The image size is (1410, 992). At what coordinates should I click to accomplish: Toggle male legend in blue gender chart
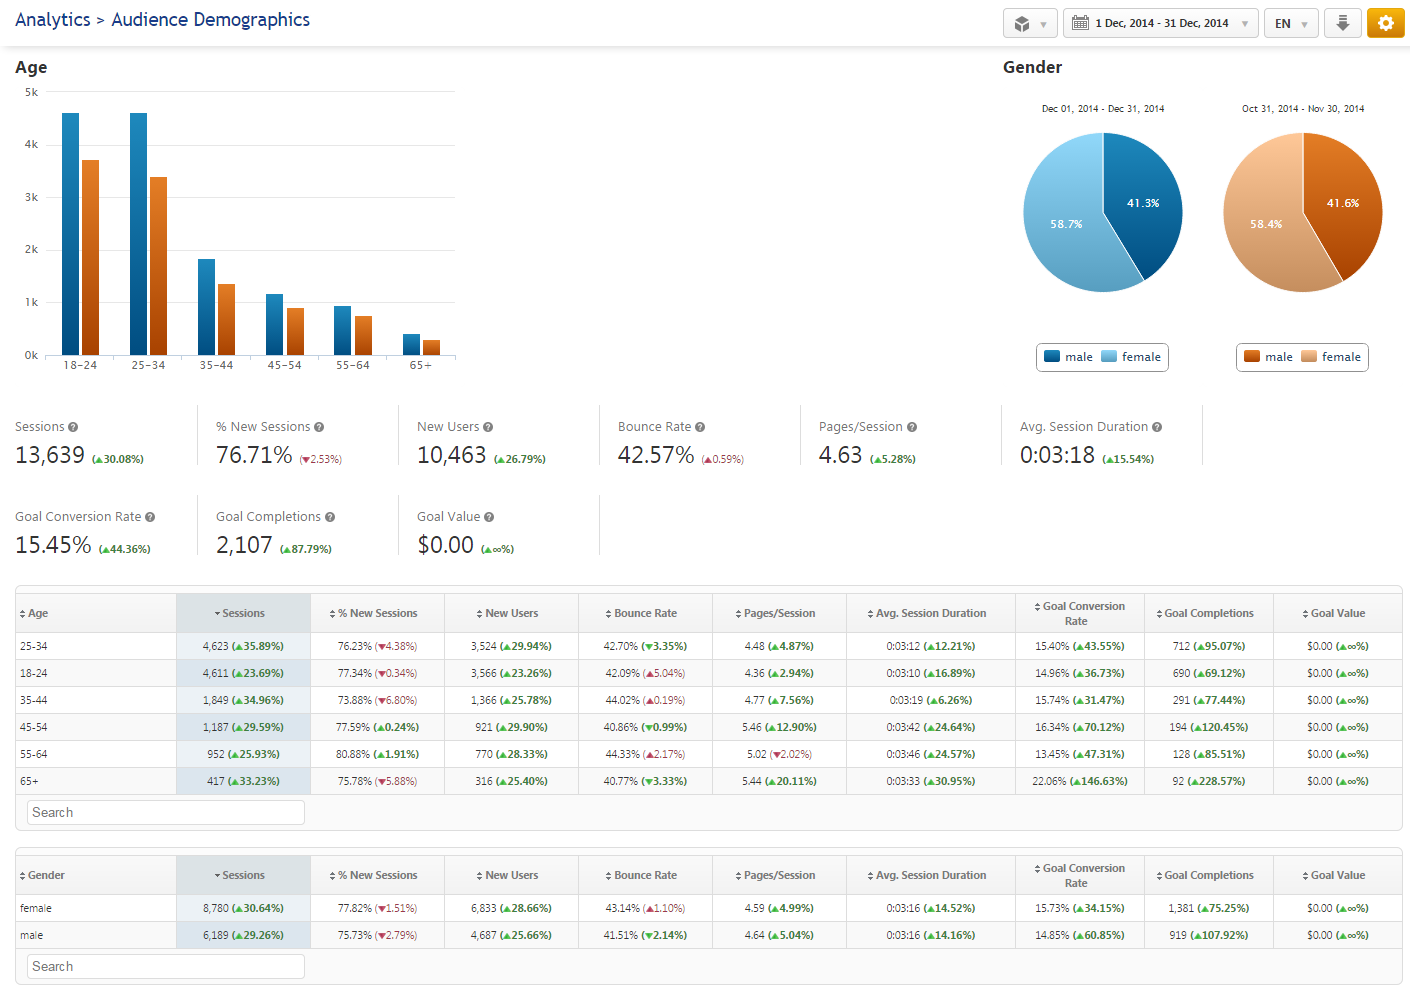point(1068,357)
